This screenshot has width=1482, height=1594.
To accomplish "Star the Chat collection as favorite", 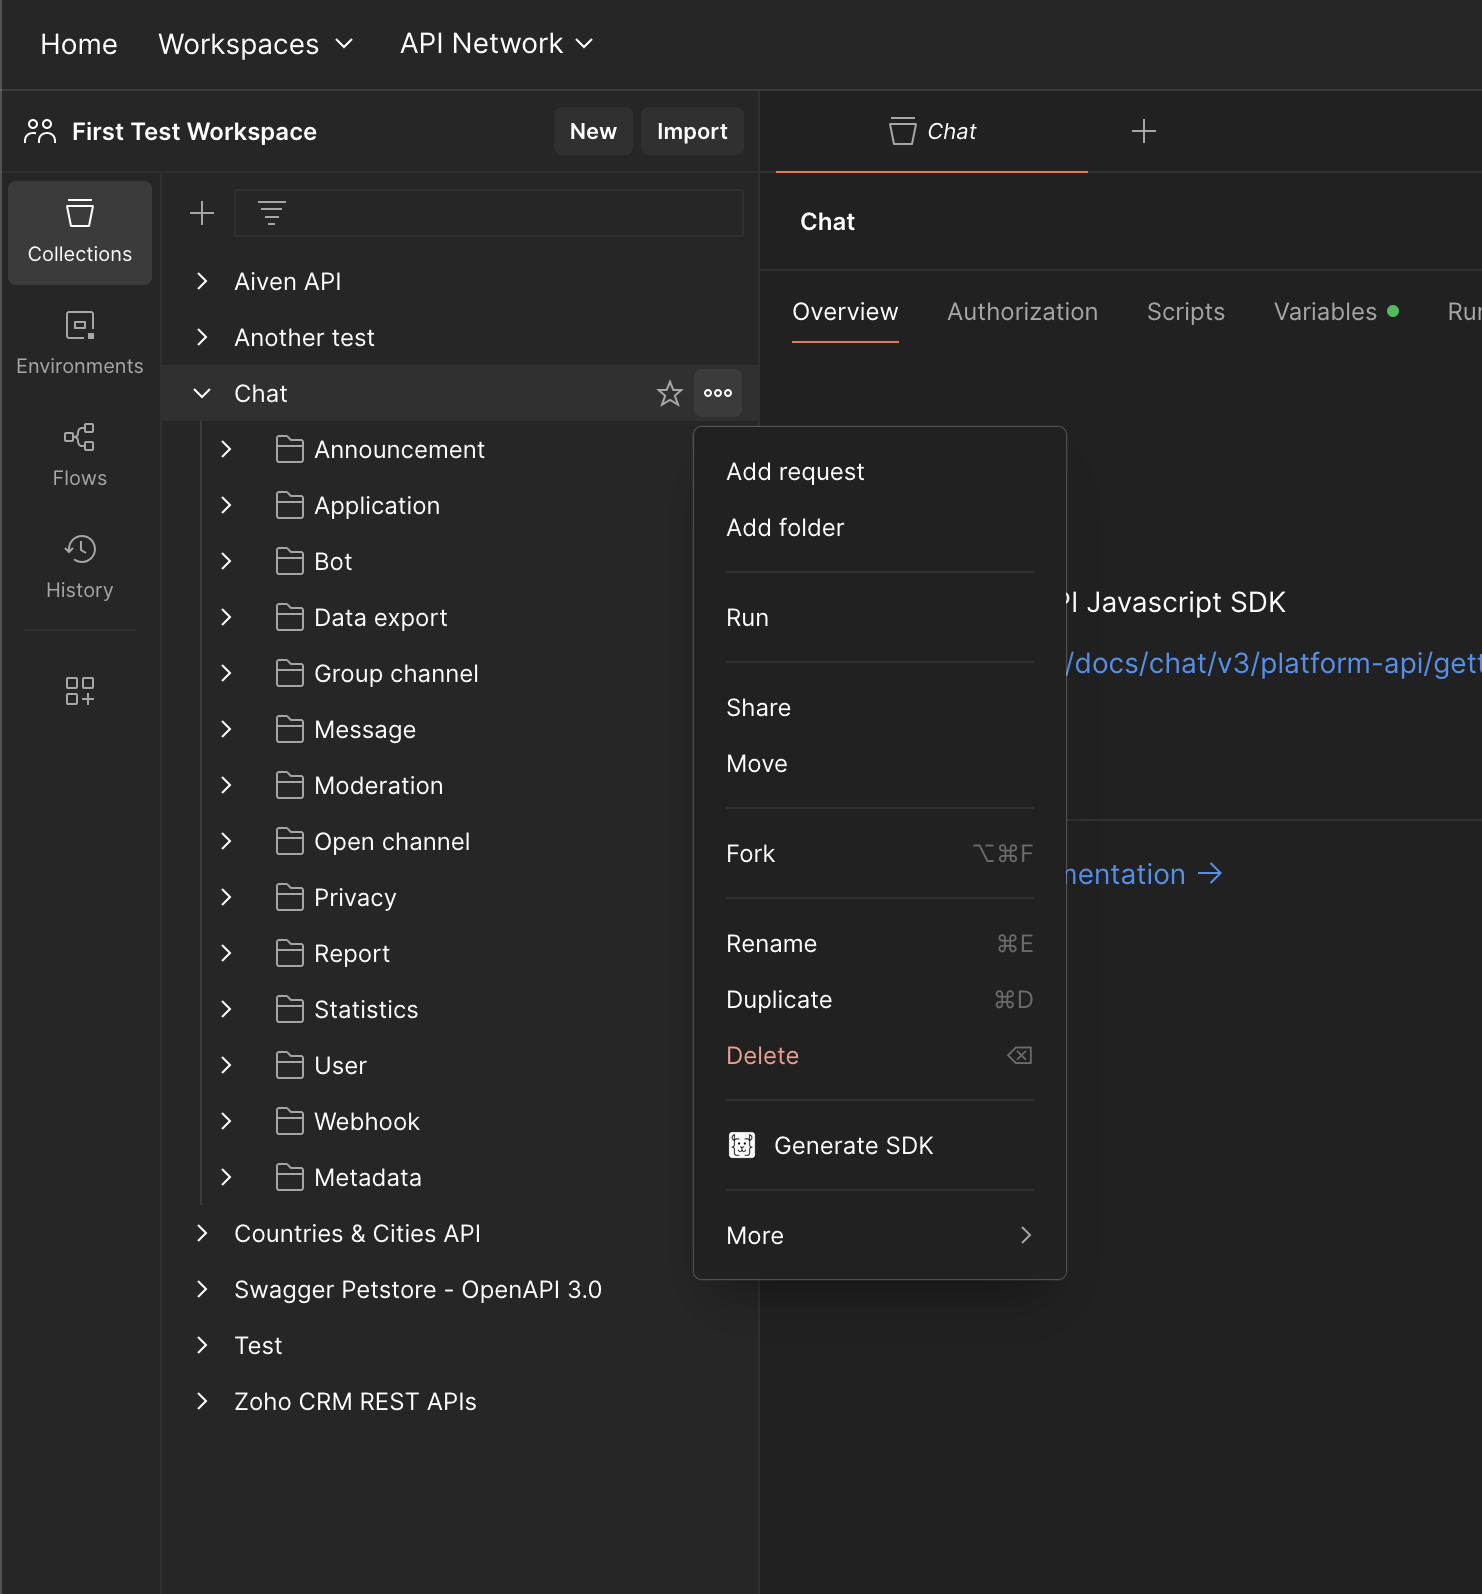I will click(x=669, y=393).
